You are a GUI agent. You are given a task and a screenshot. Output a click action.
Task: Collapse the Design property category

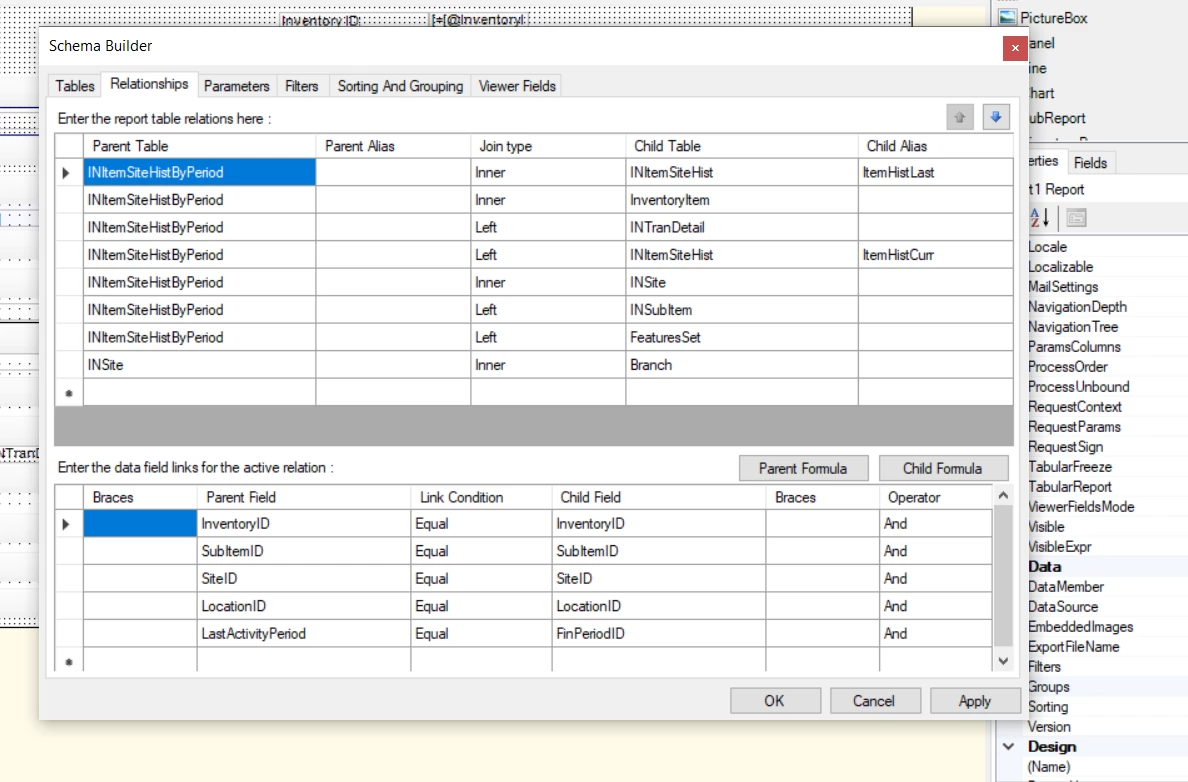click(1008, 746)
